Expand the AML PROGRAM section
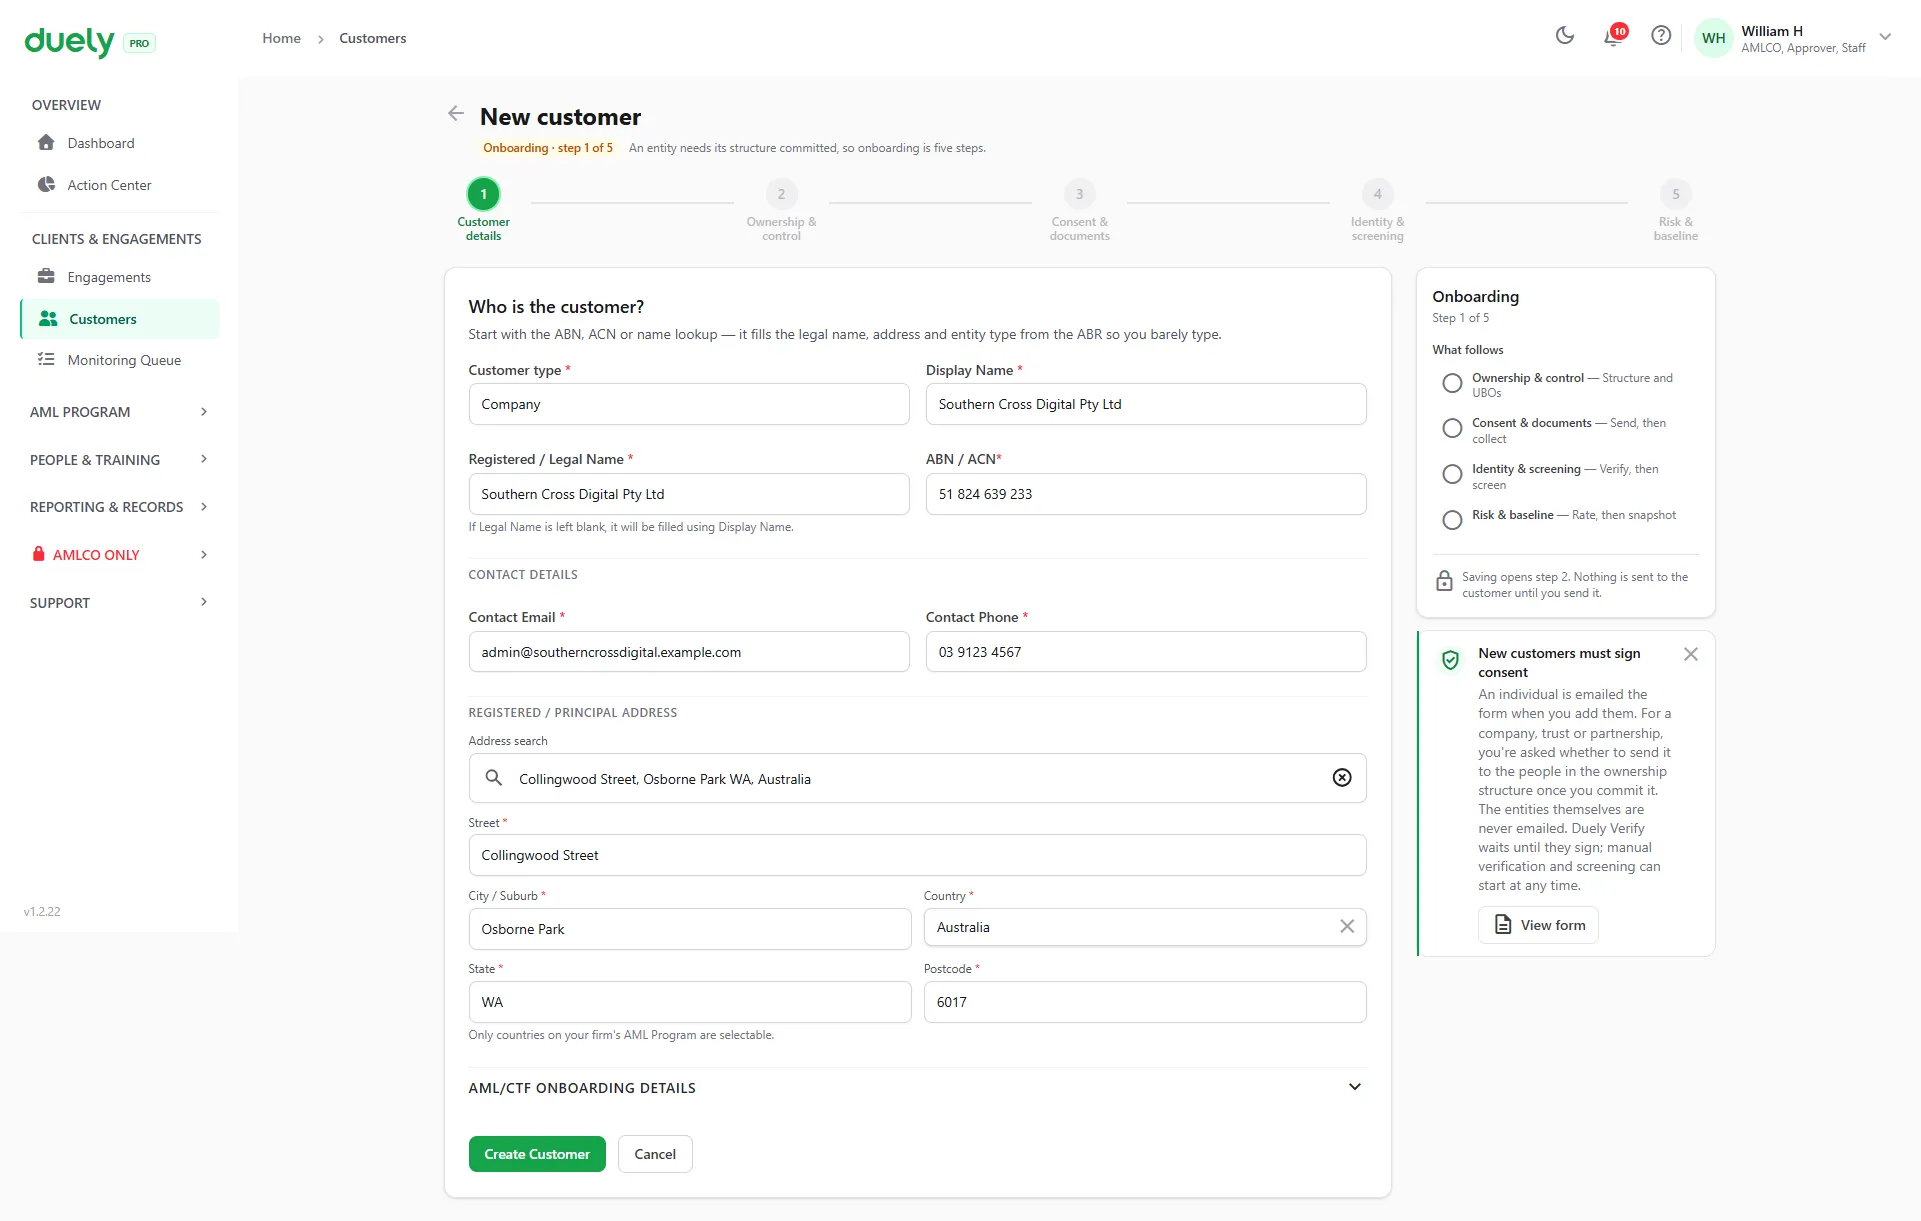 120,412
